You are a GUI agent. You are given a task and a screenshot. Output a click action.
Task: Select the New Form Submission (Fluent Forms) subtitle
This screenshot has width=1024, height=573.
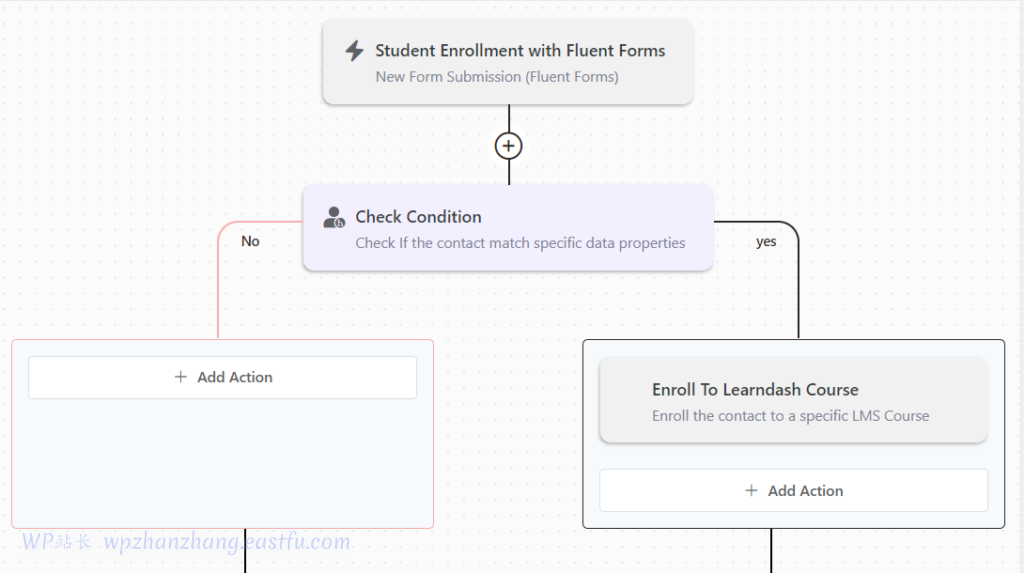pos(497,77)
